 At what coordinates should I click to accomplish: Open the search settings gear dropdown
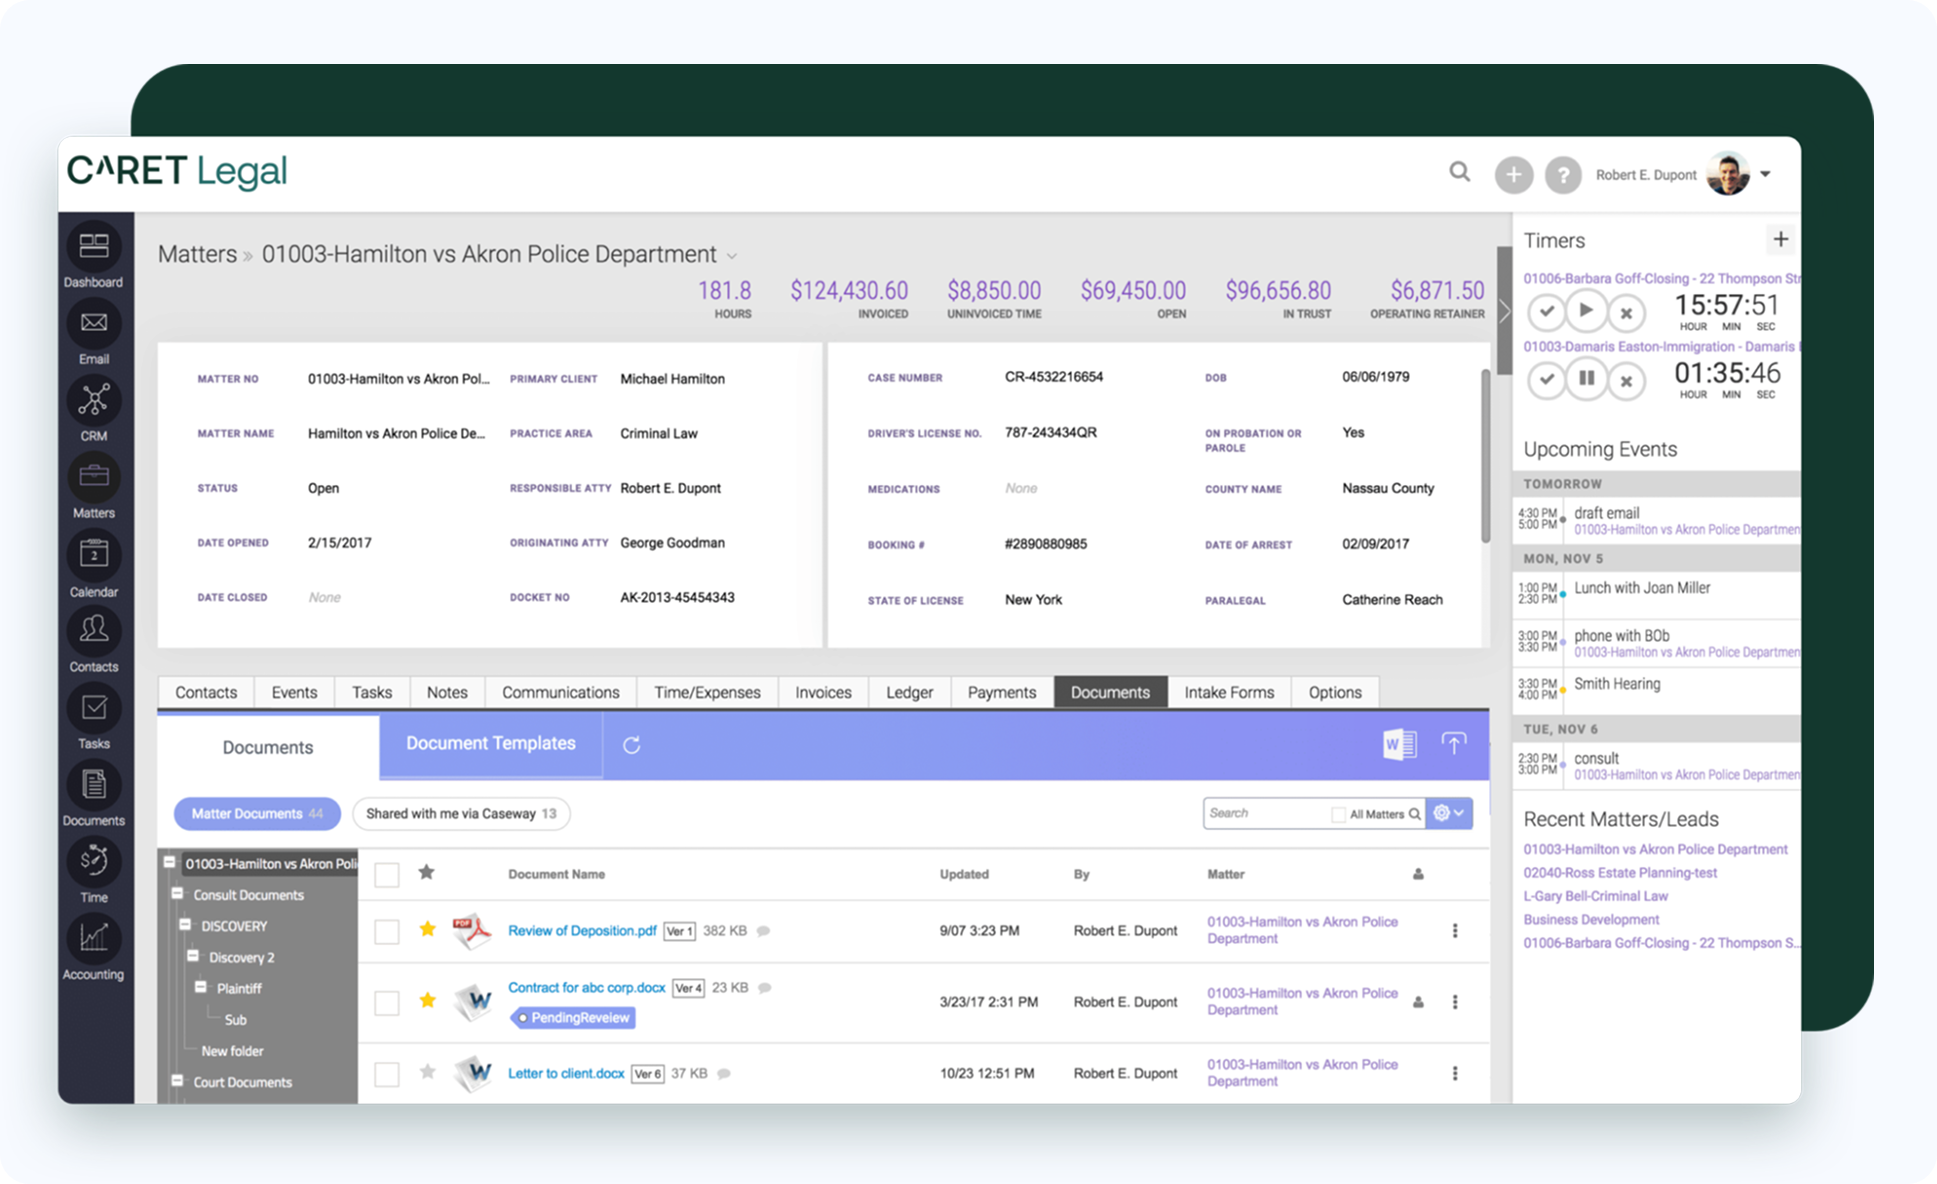(x=1449, y=813)
